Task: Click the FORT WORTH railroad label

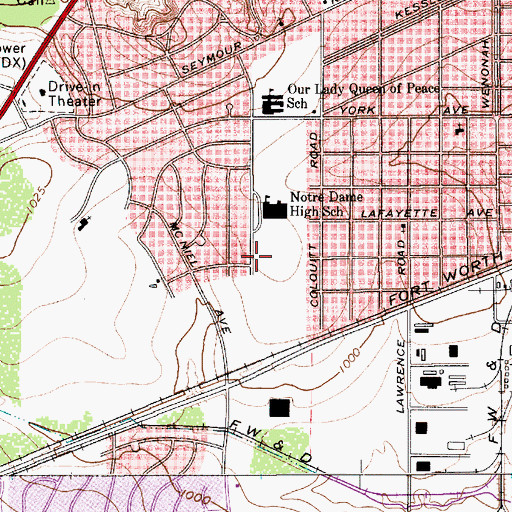Action: [446, 278]
